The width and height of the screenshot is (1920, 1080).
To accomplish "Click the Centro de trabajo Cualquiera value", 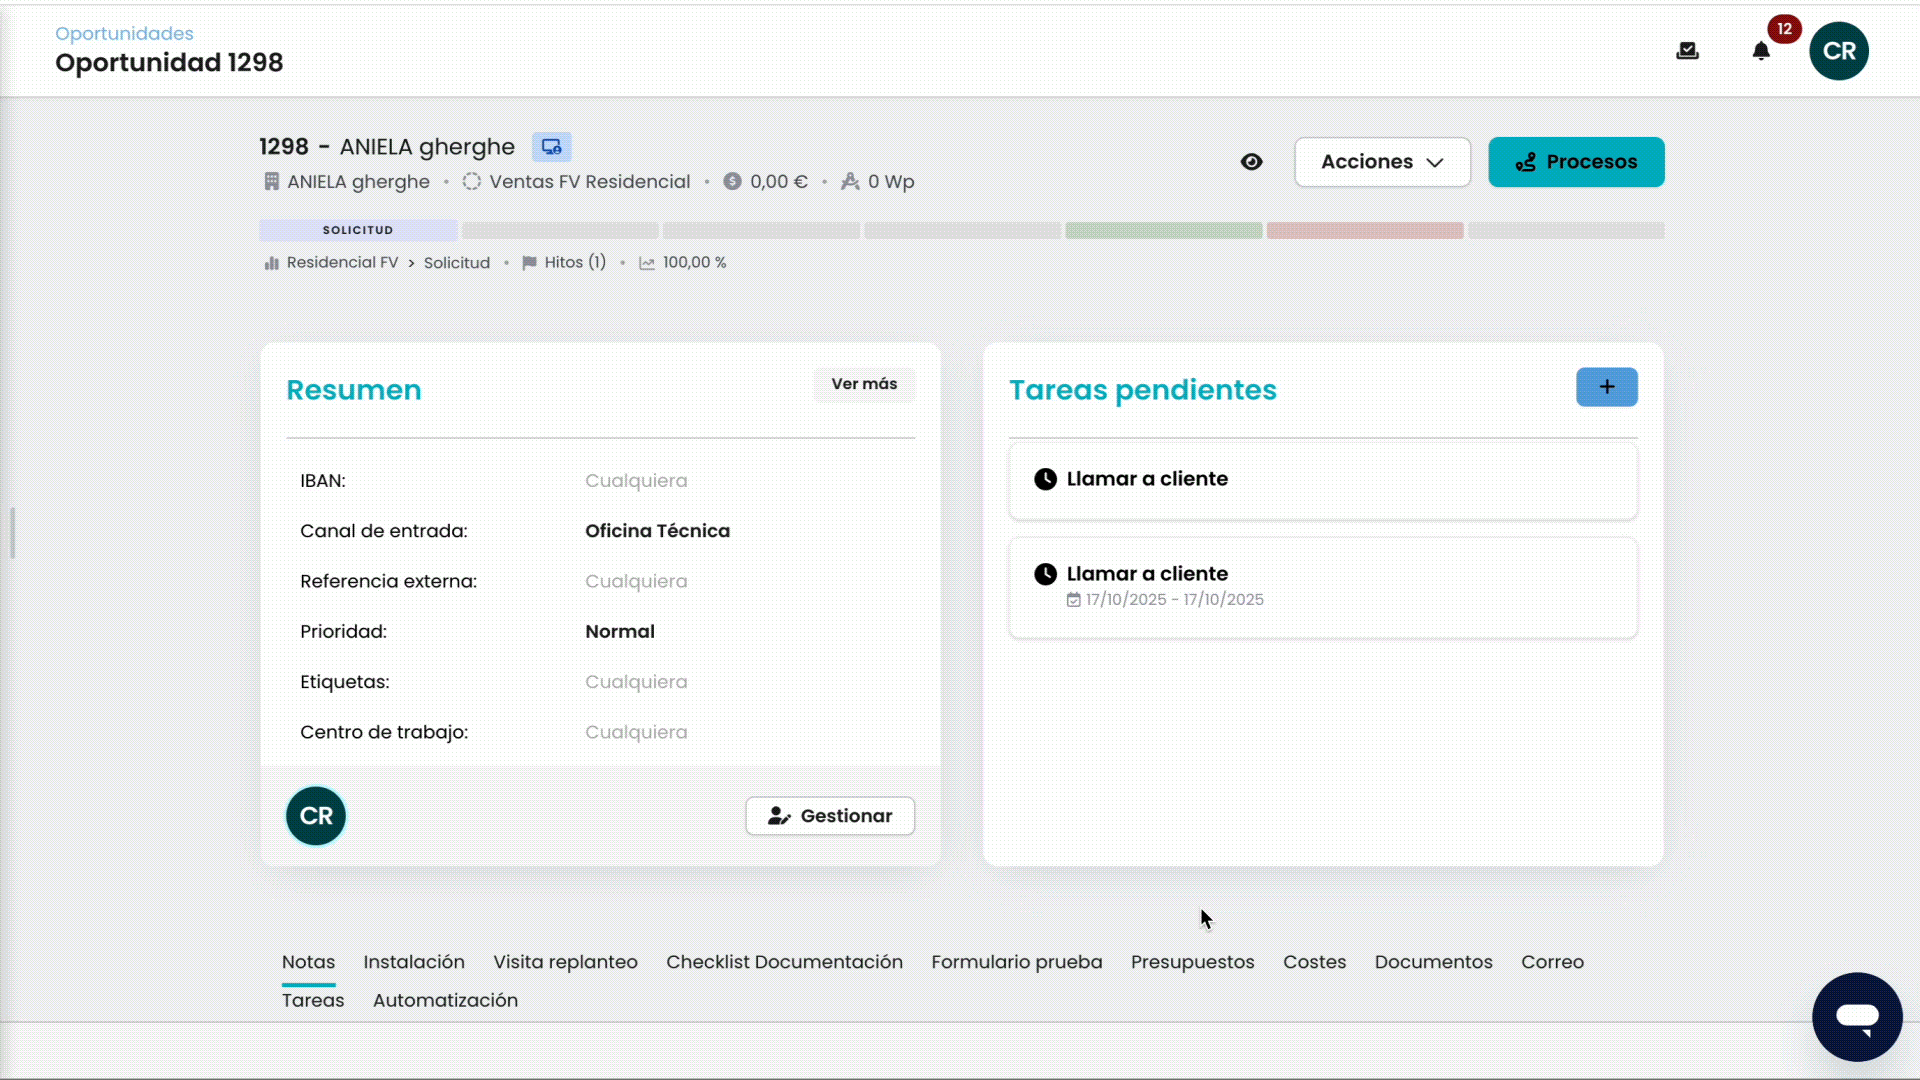I will [x=636, y=733].
